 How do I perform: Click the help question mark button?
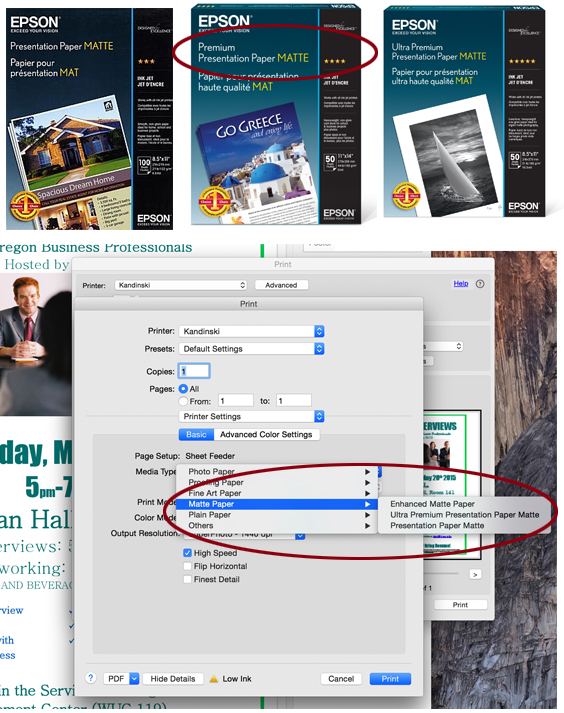tap(91, 678)
